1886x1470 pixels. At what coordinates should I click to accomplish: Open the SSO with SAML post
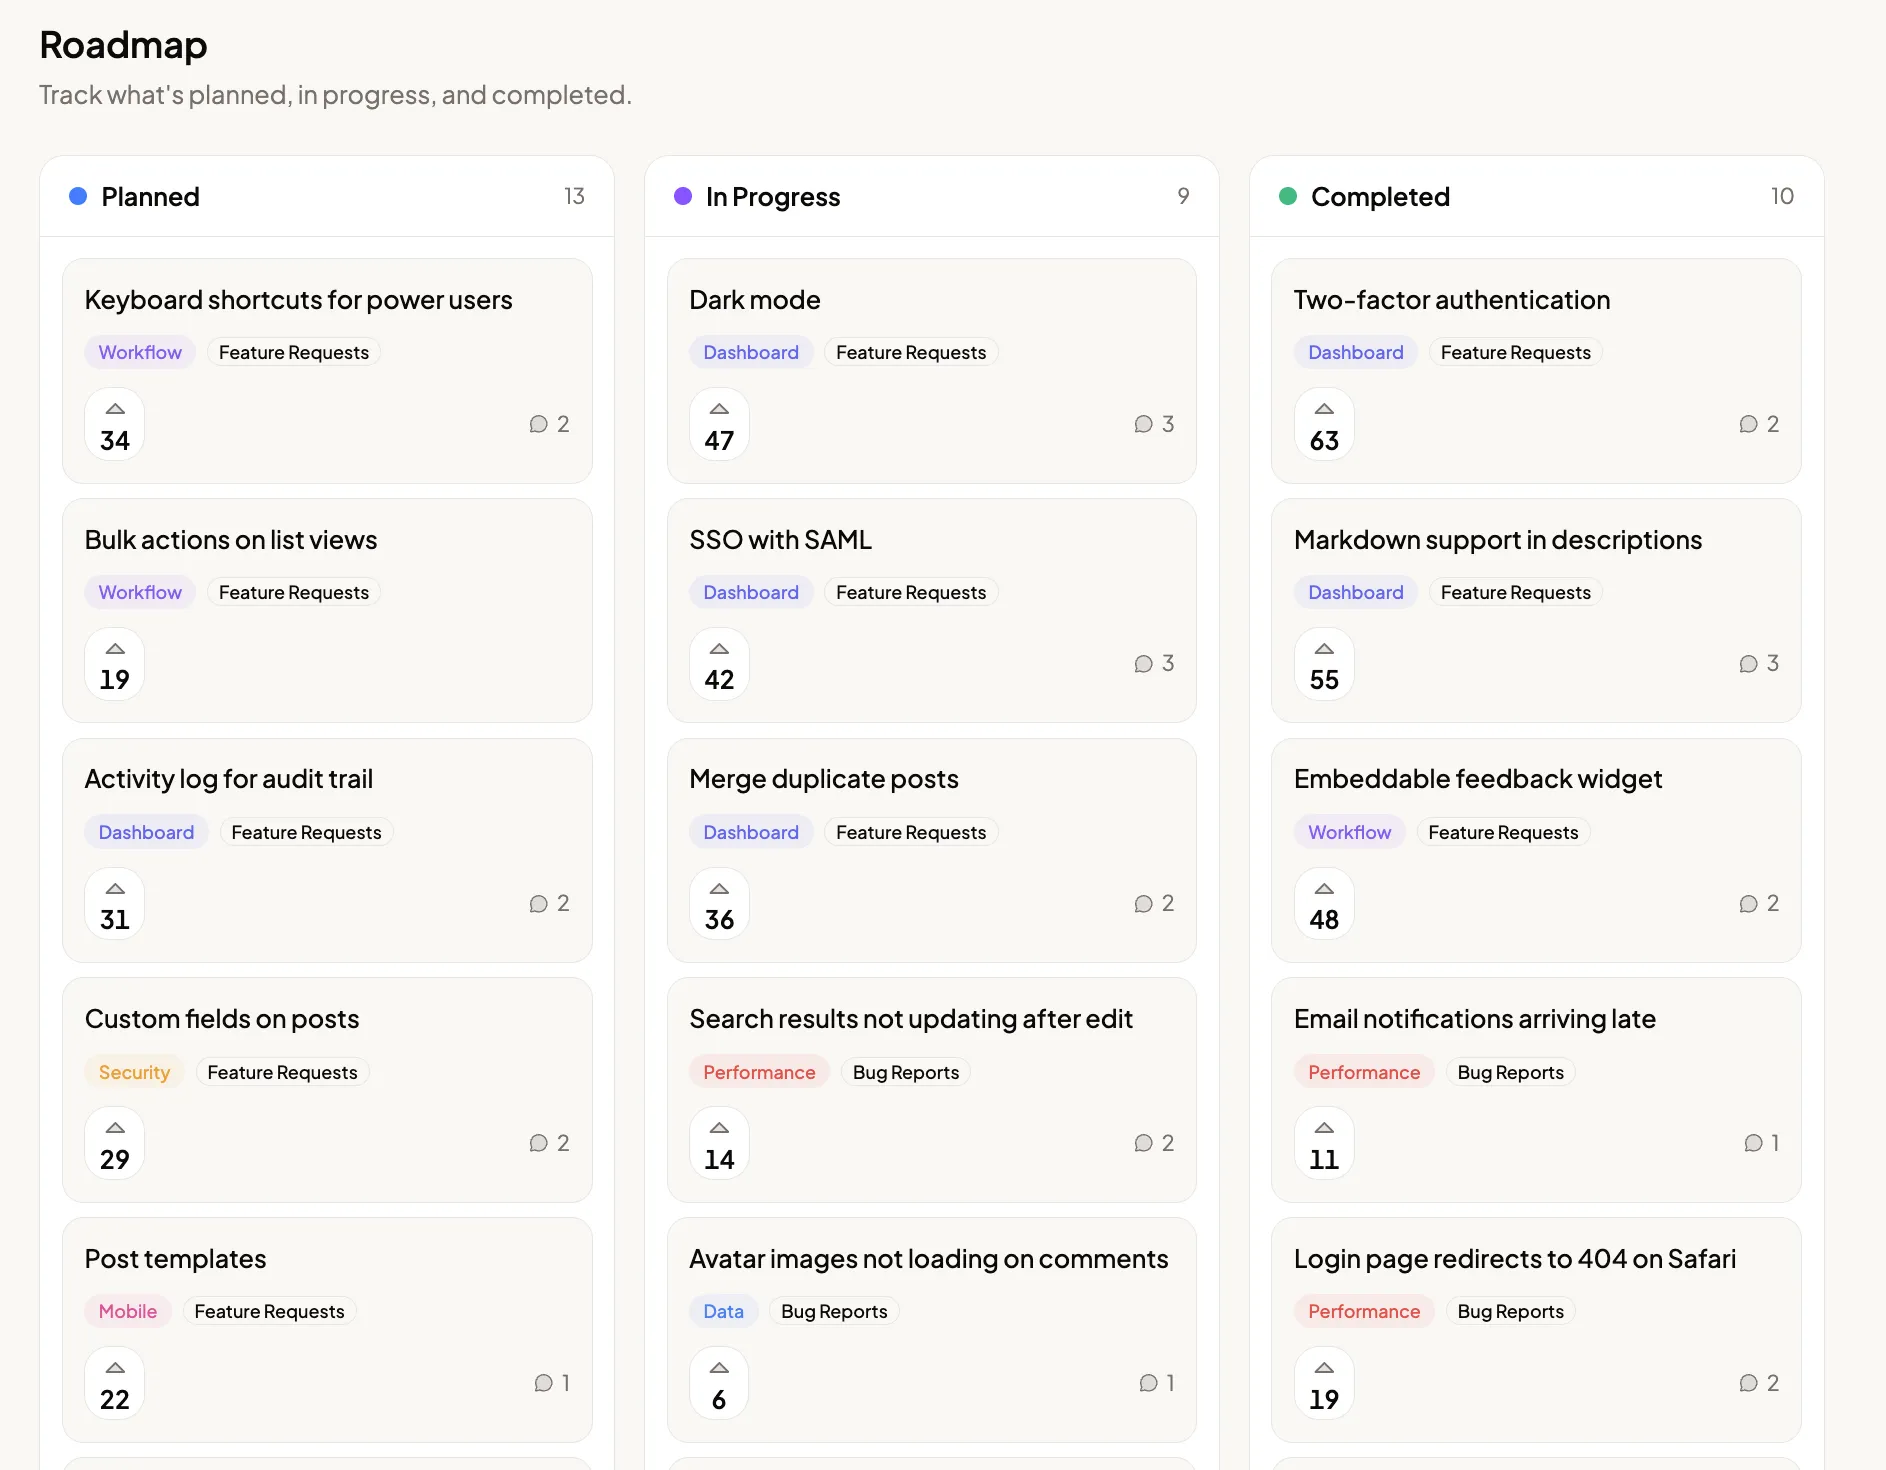780,540
